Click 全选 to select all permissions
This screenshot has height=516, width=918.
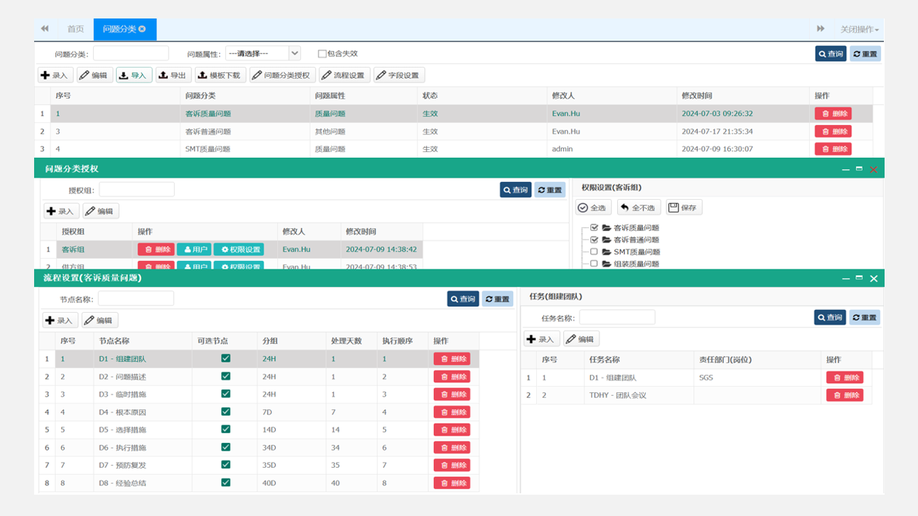tap(593, 208)
